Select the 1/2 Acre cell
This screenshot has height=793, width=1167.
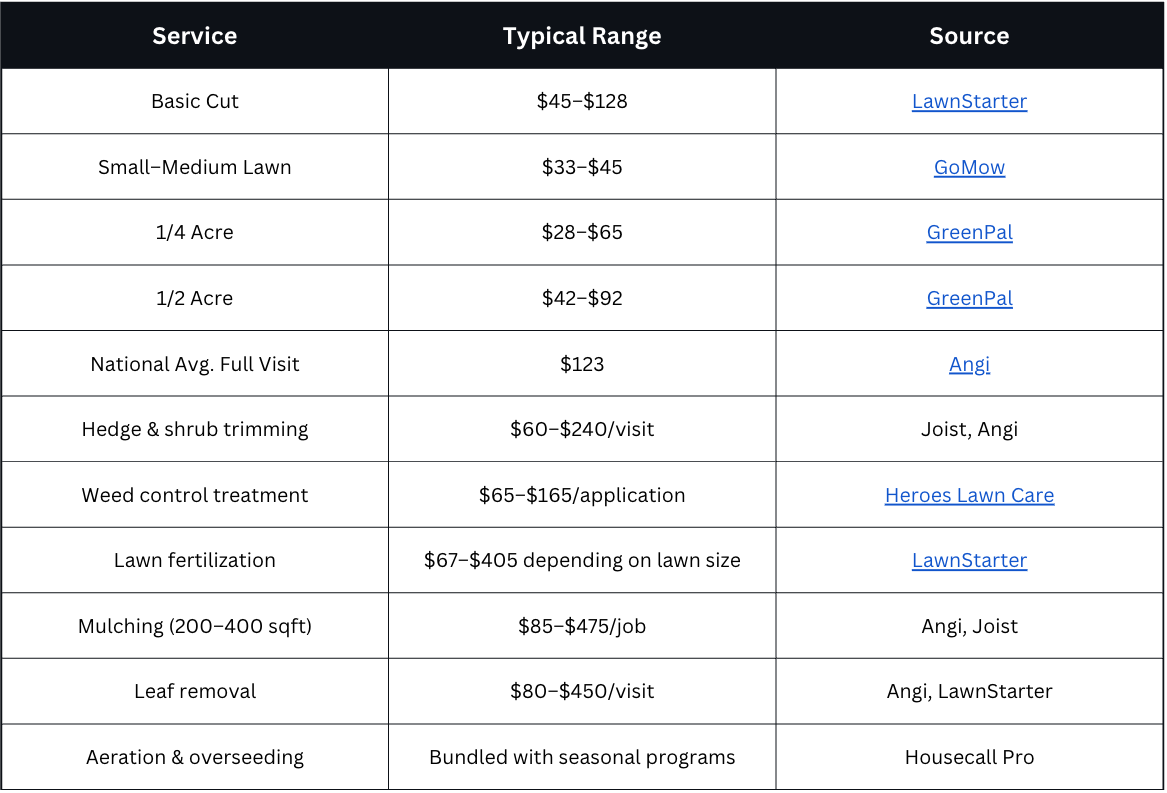tap(195, 298)
